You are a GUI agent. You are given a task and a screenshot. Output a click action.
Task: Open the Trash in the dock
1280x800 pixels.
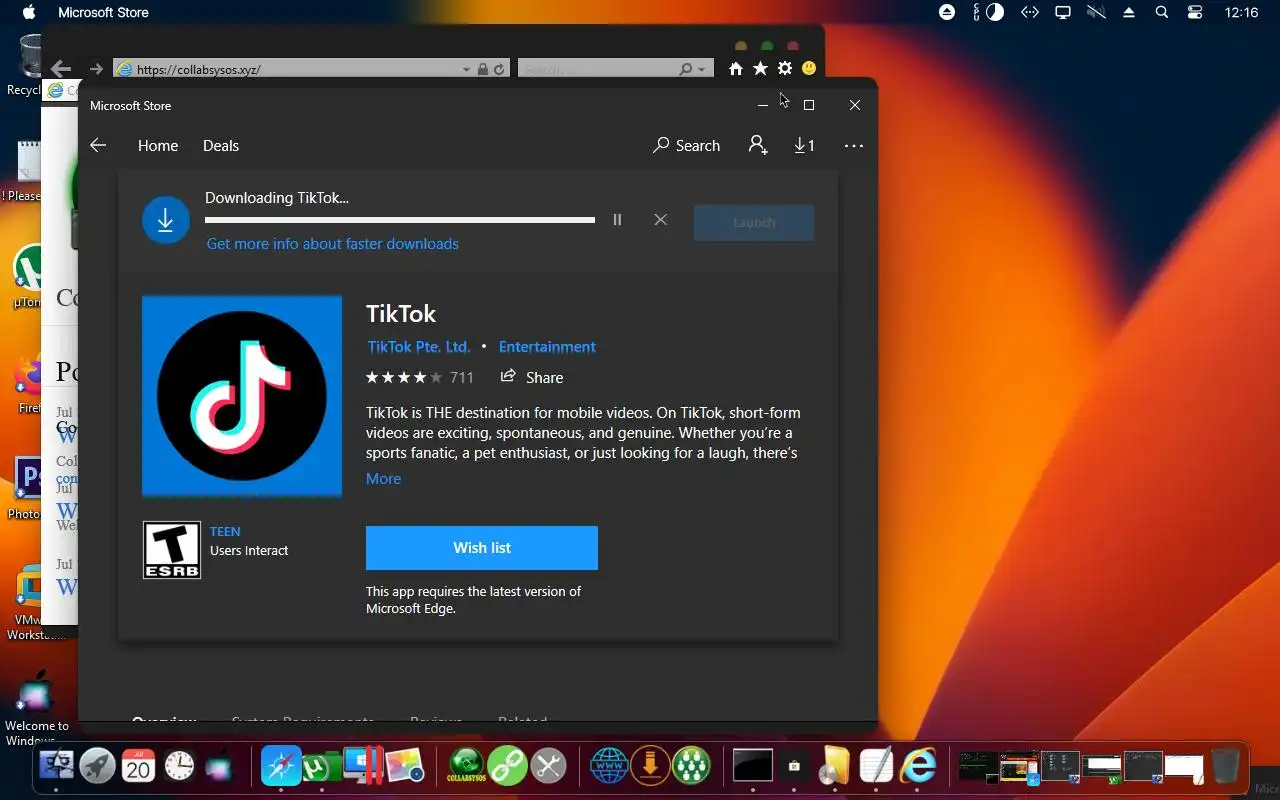(x=1225, y=767)
